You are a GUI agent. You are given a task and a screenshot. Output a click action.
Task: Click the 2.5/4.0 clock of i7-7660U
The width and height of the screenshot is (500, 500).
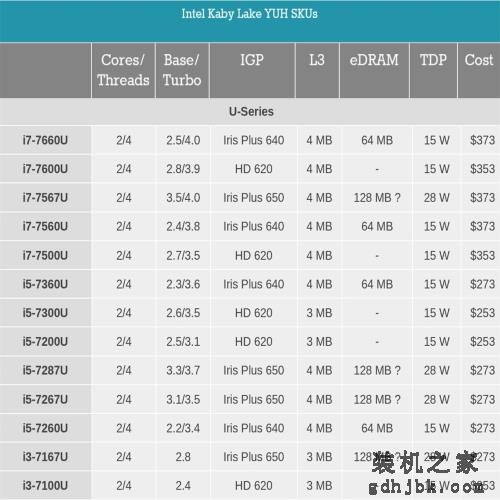click(183, 140)
